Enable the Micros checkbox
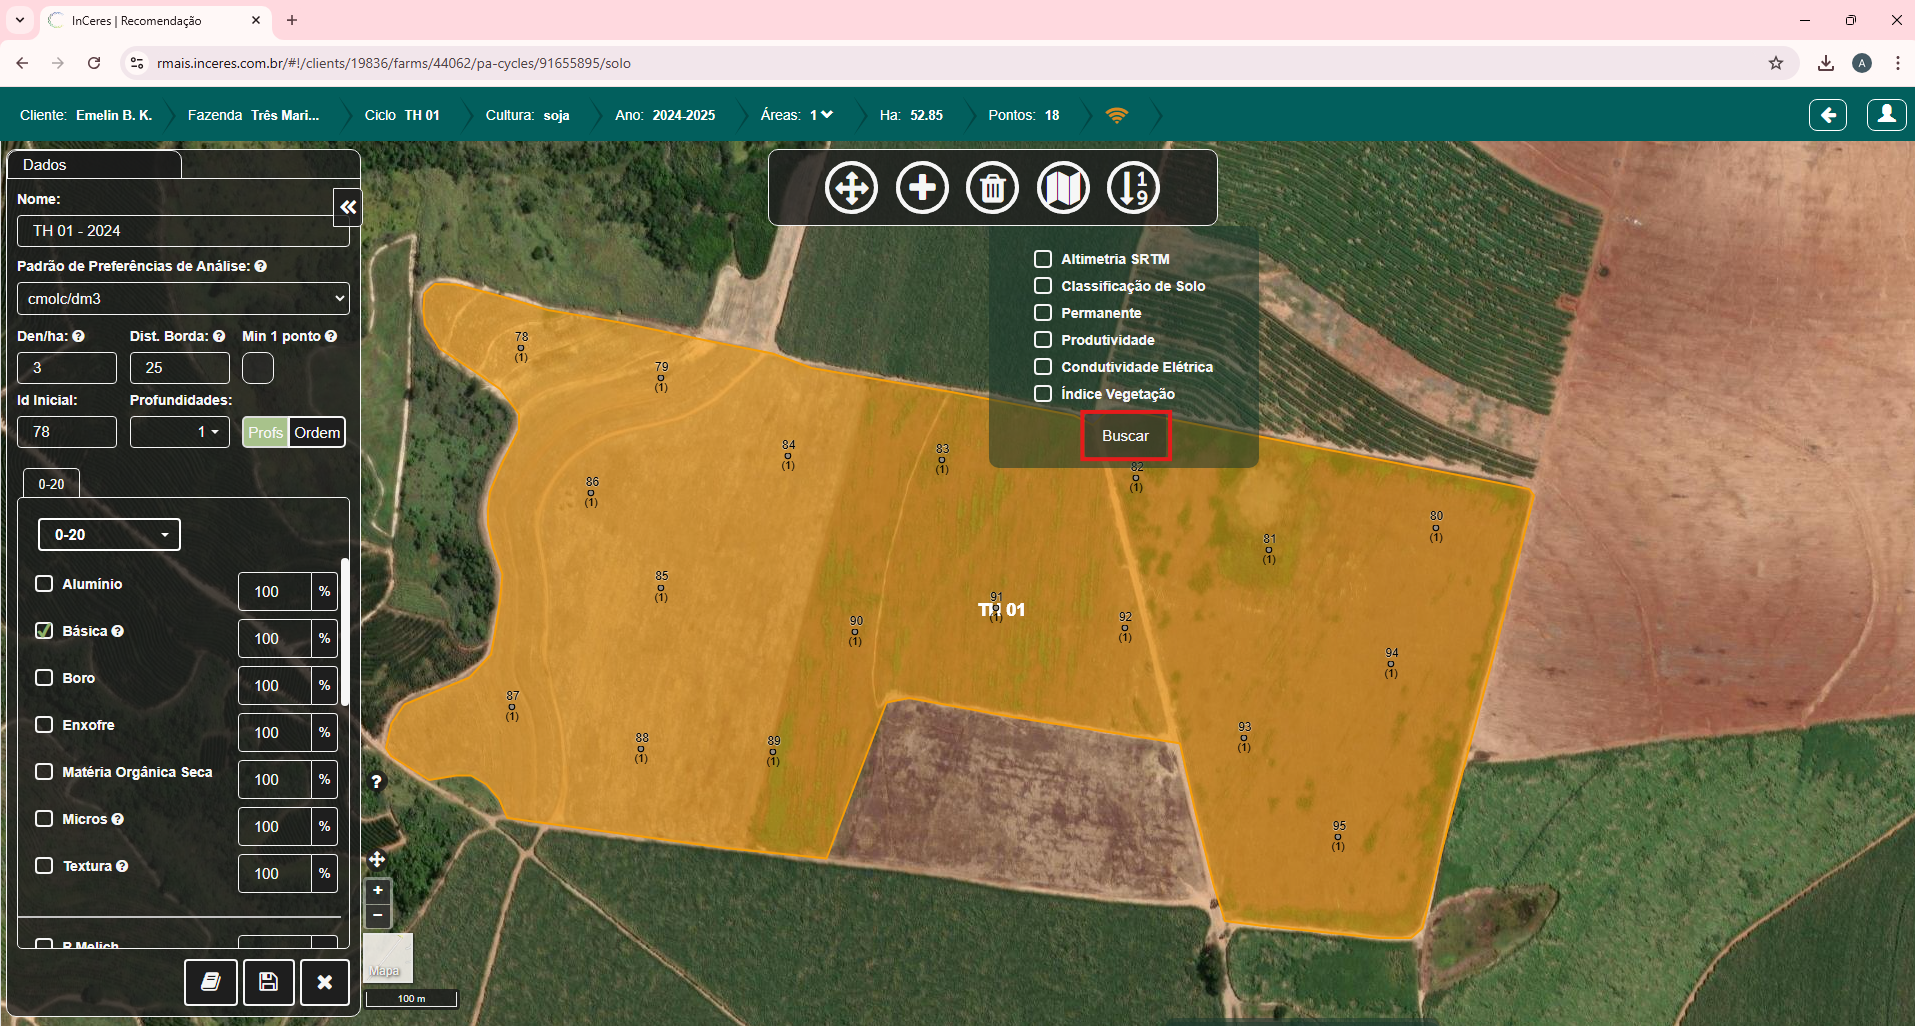Viewport: 1915px width, 1026px height. coord(44,818)
